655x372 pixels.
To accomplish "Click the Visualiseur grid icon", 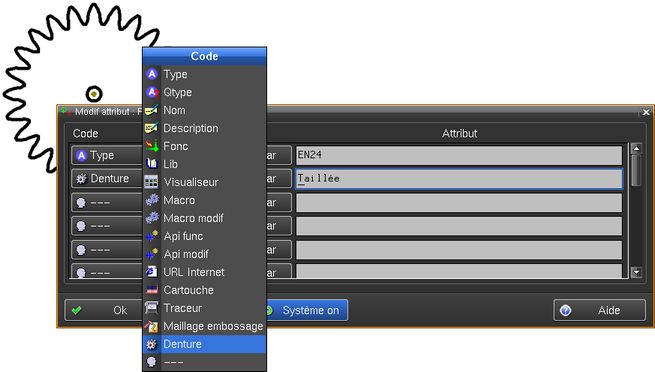I will click(151, 182).
